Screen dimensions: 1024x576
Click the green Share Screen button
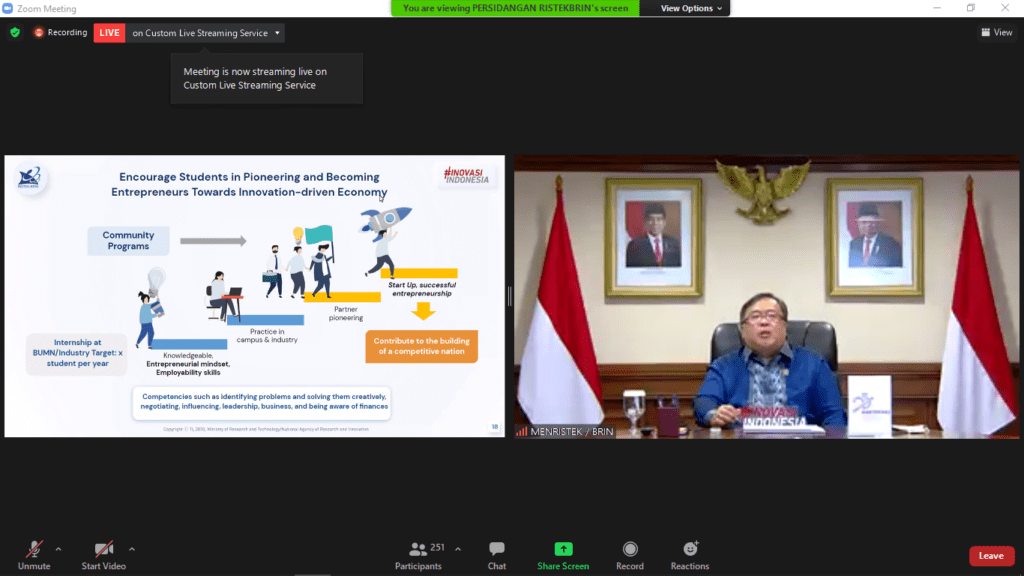coord(563,555)
